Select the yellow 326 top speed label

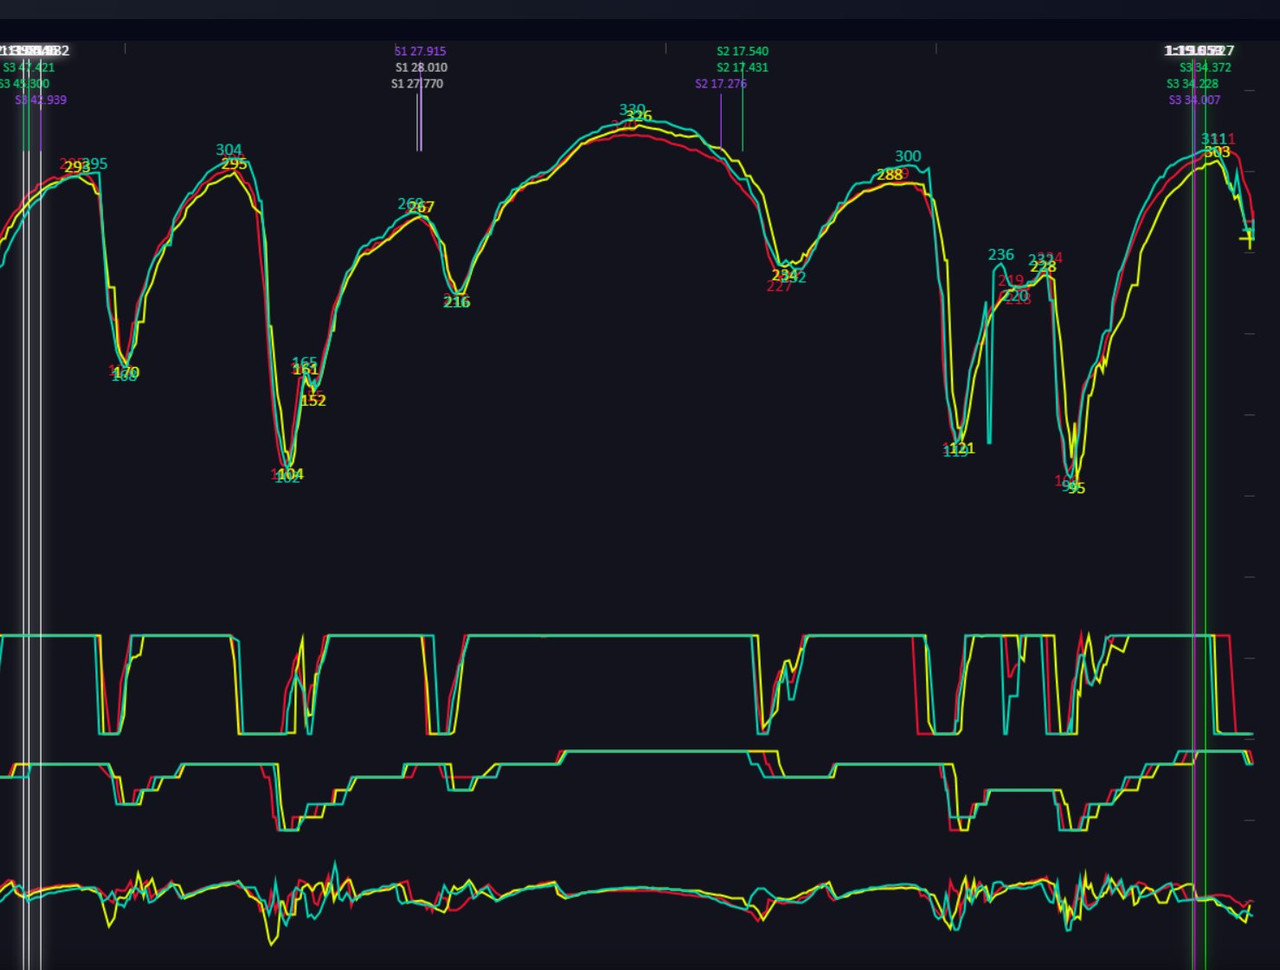639,116
